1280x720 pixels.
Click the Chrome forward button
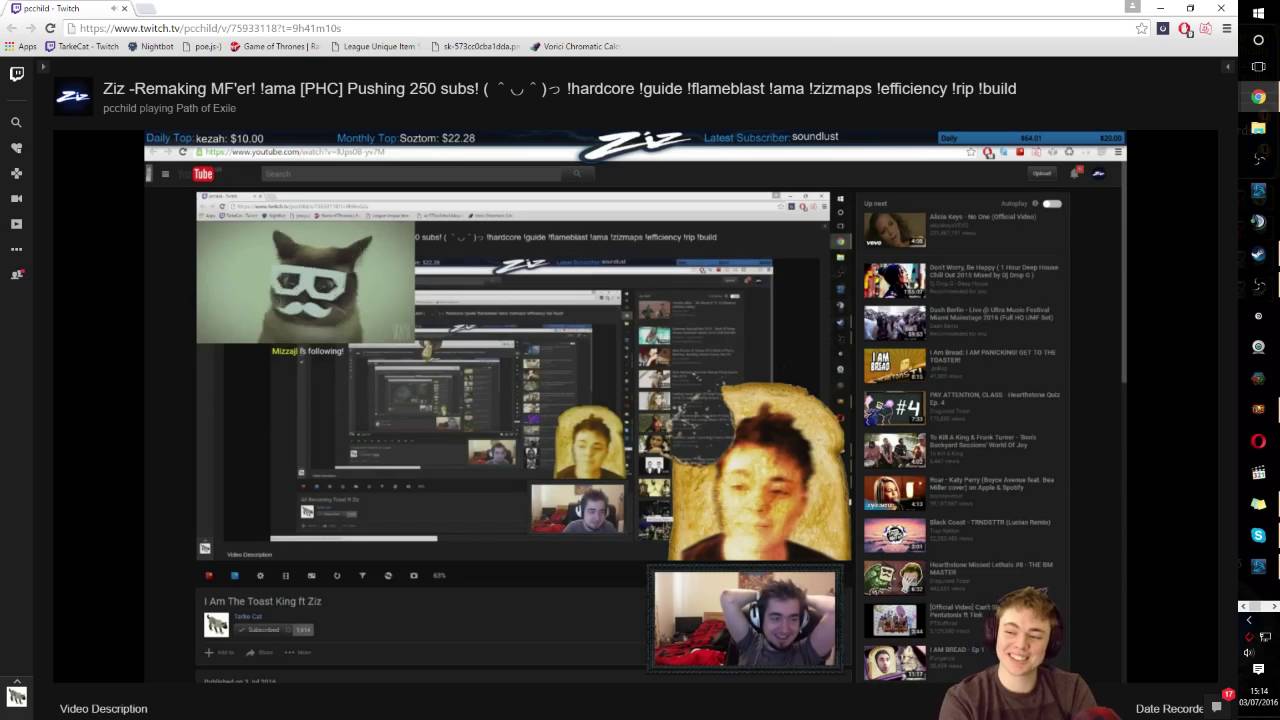[x=30, y=29]
